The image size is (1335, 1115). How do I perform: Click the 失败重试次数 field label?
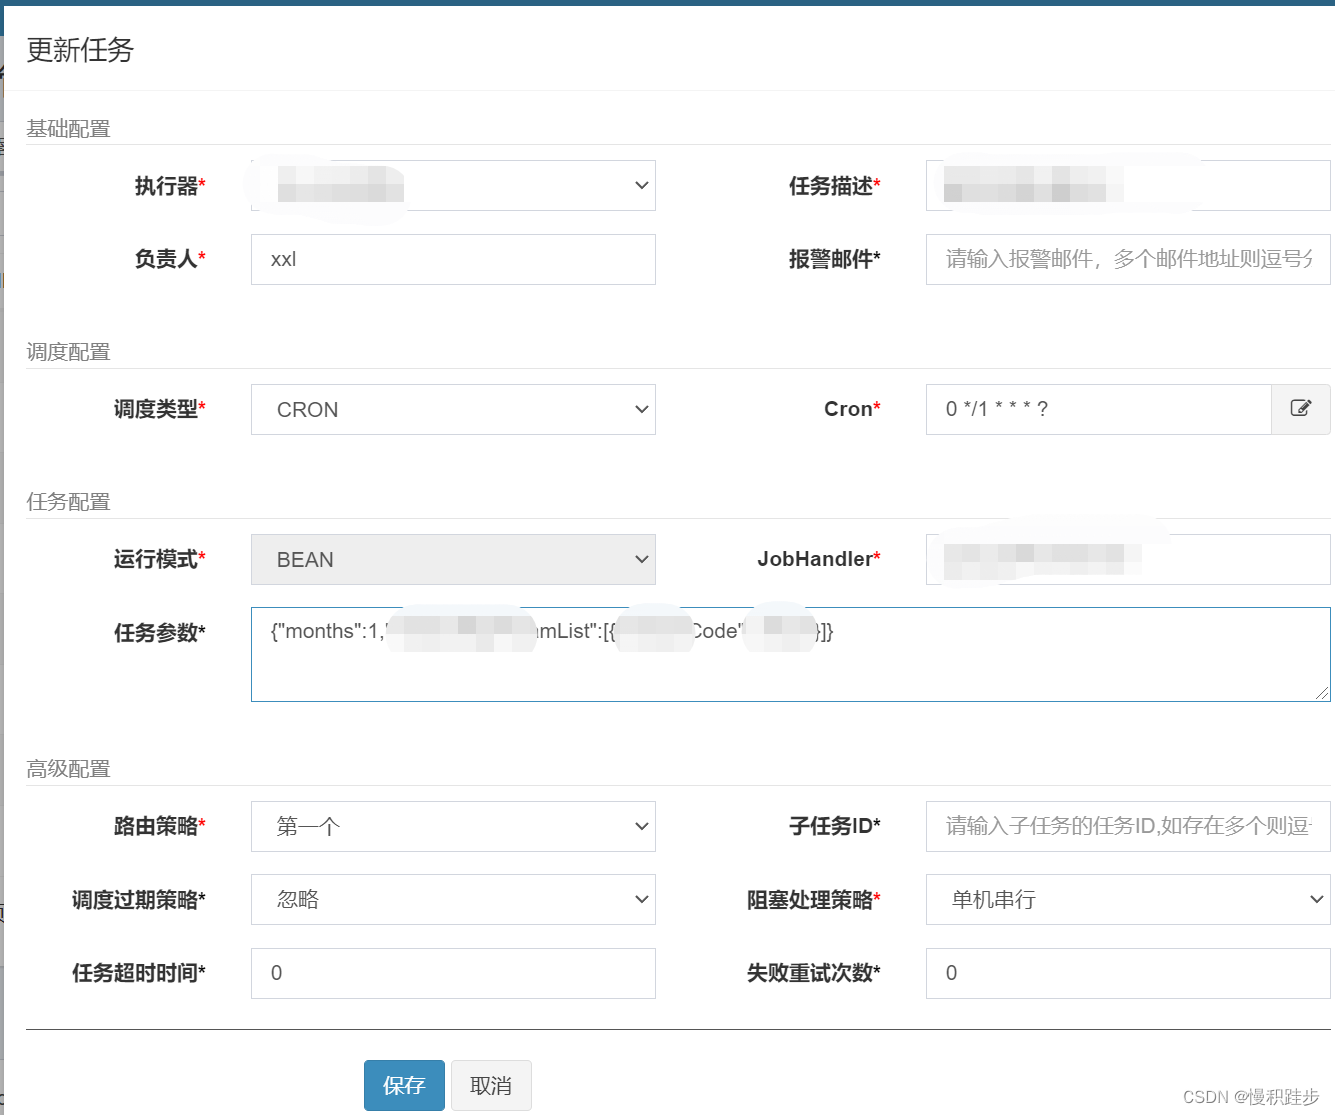pos(814,973)
